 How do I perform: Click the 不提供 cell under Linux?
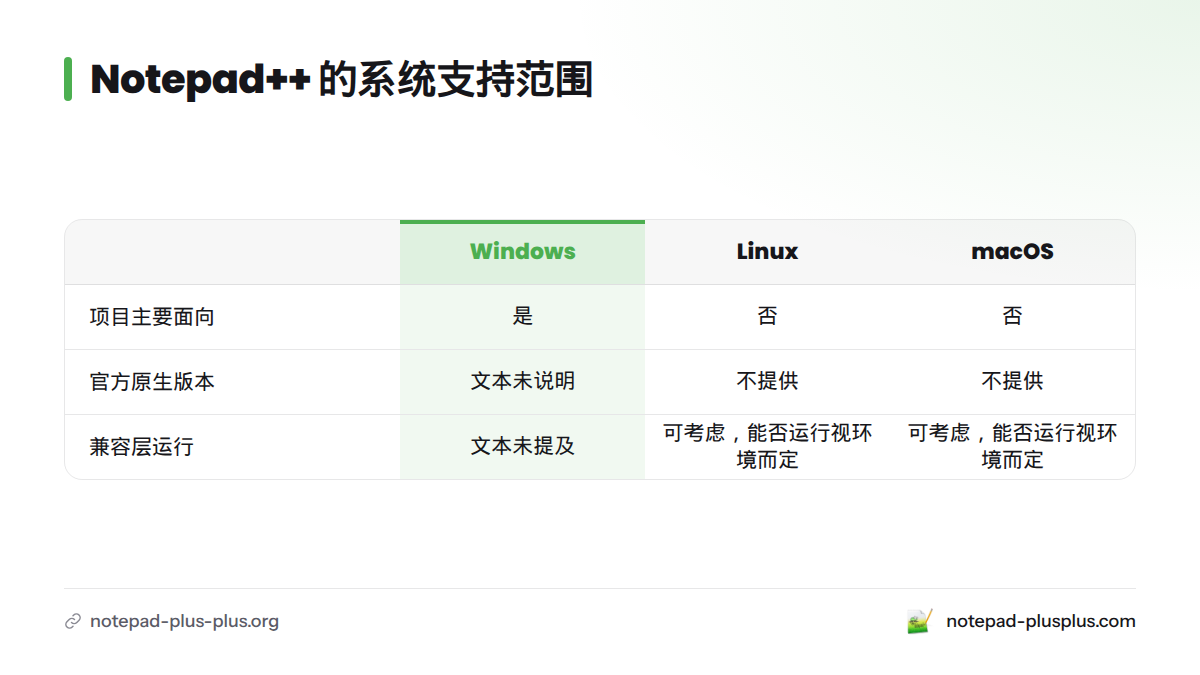click(x=767, y=382)
